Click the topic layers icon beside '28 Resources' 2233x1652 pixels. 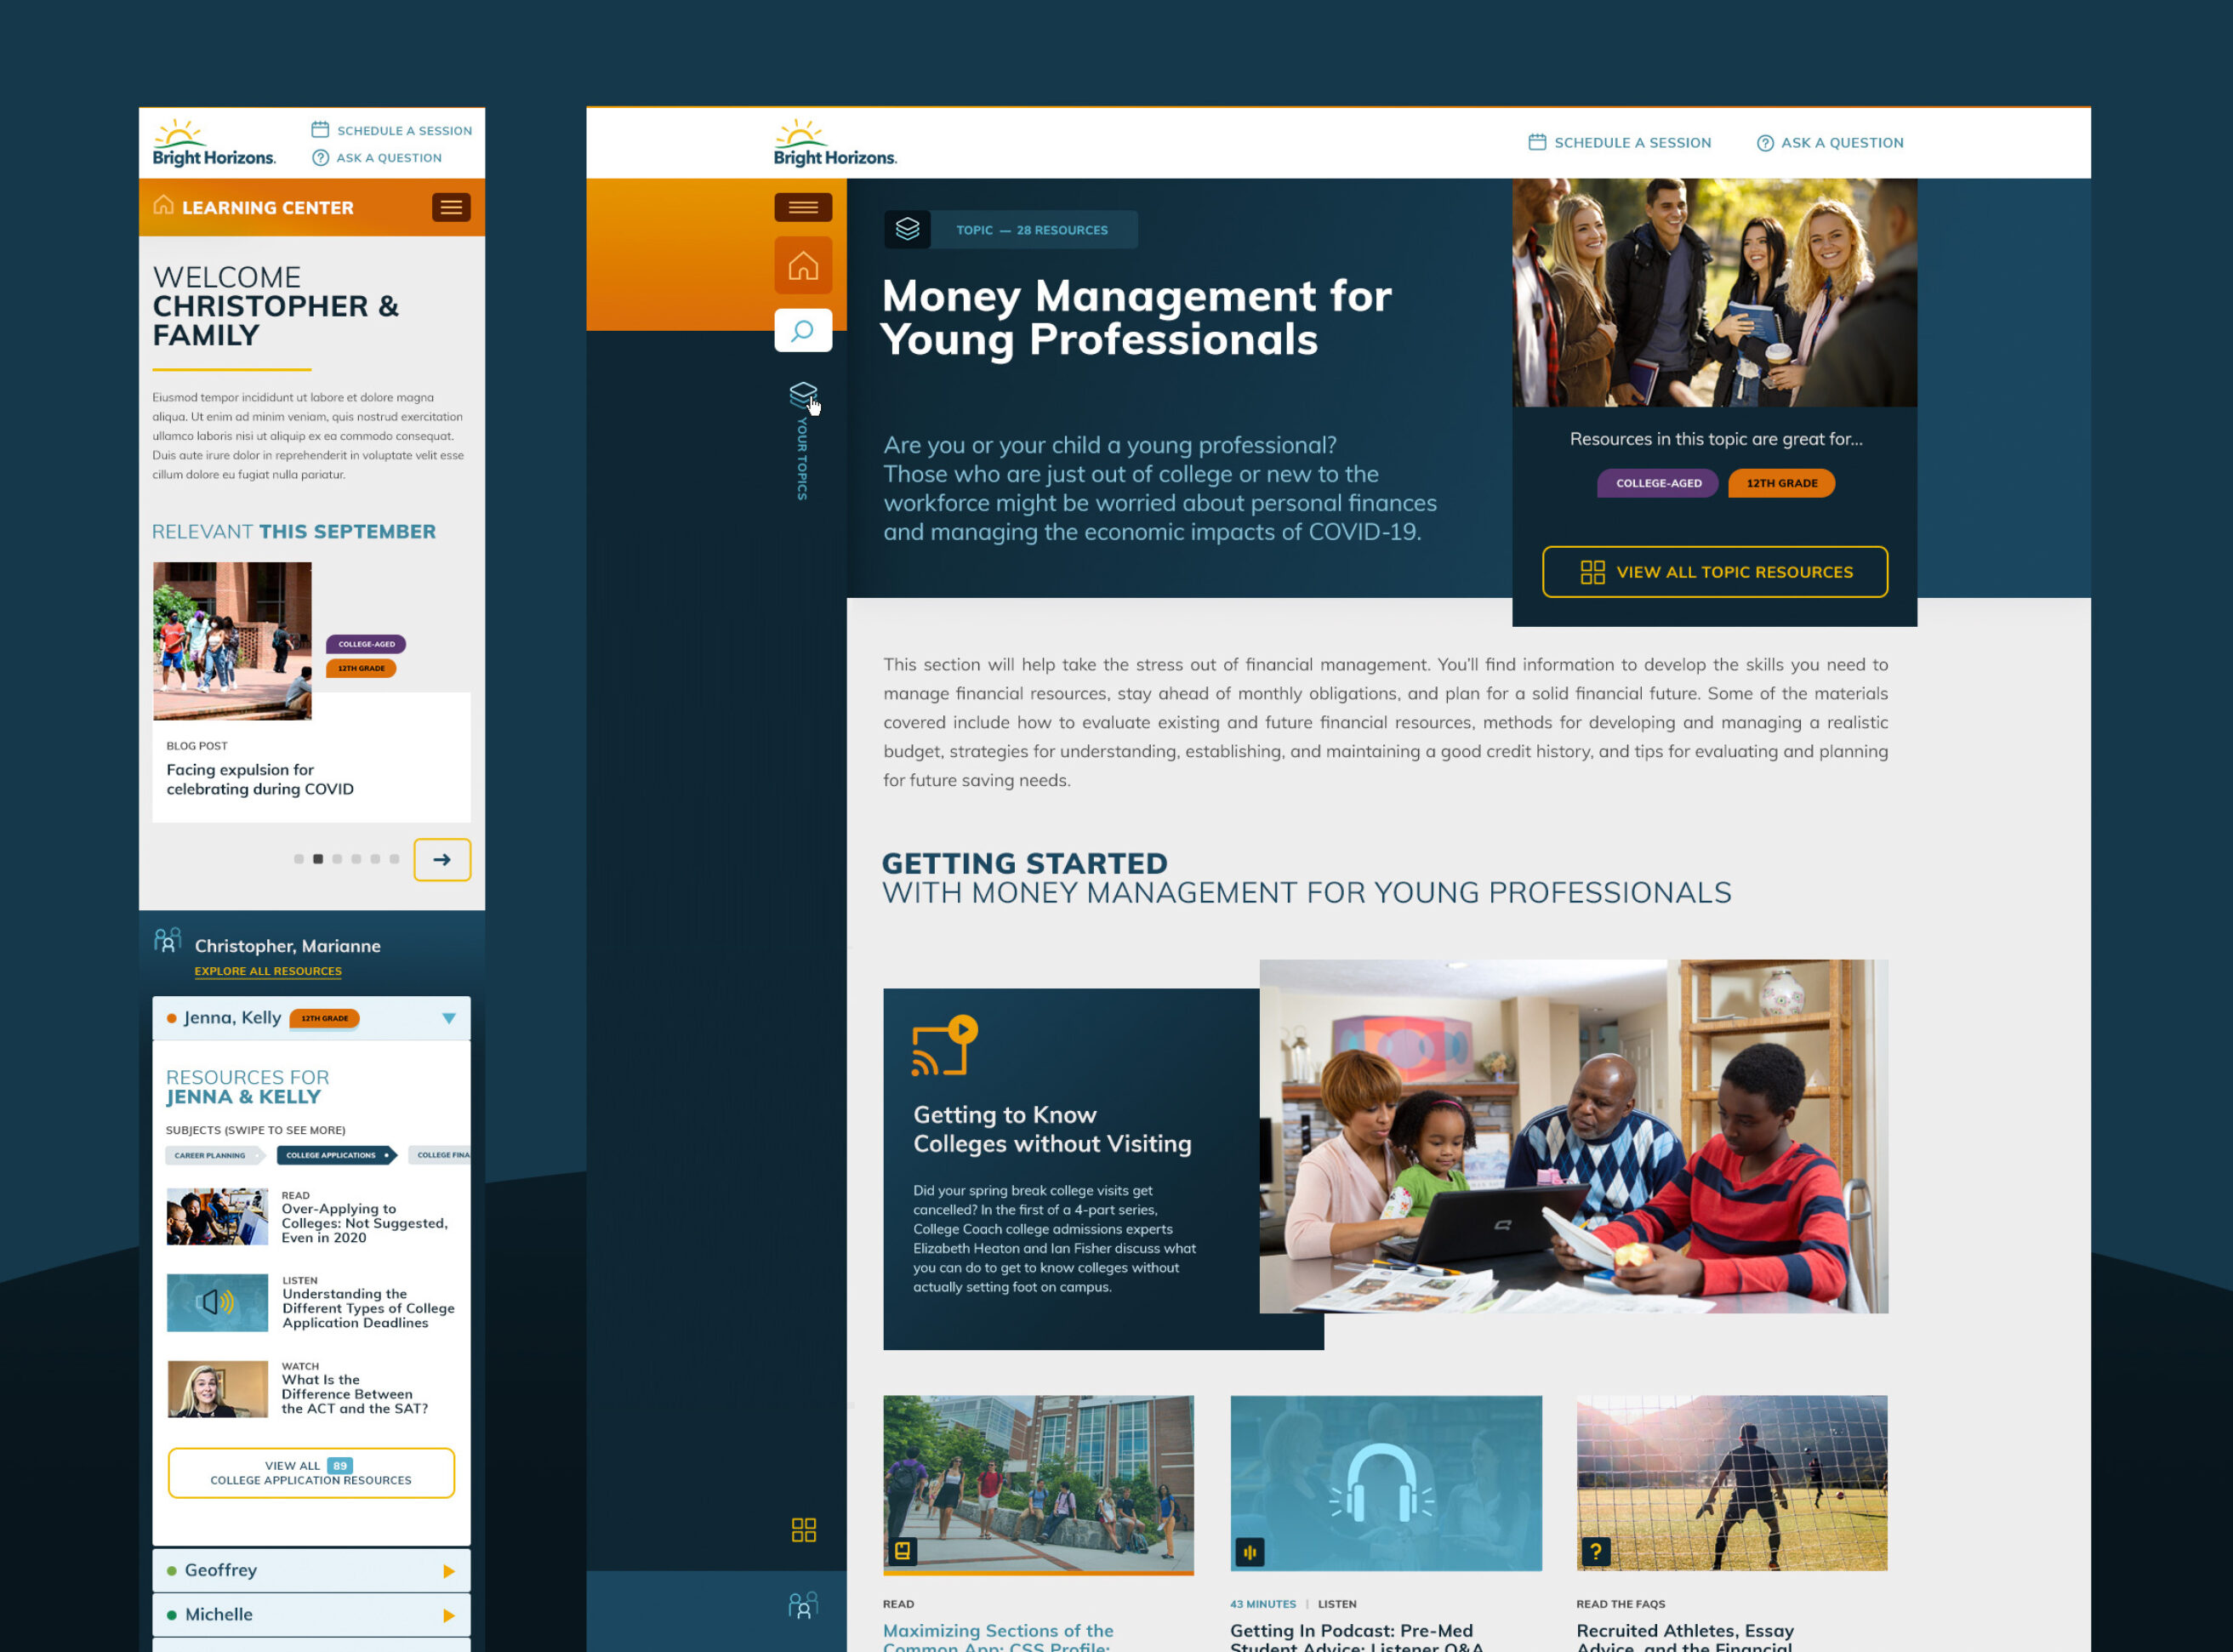tap(907, 229)
